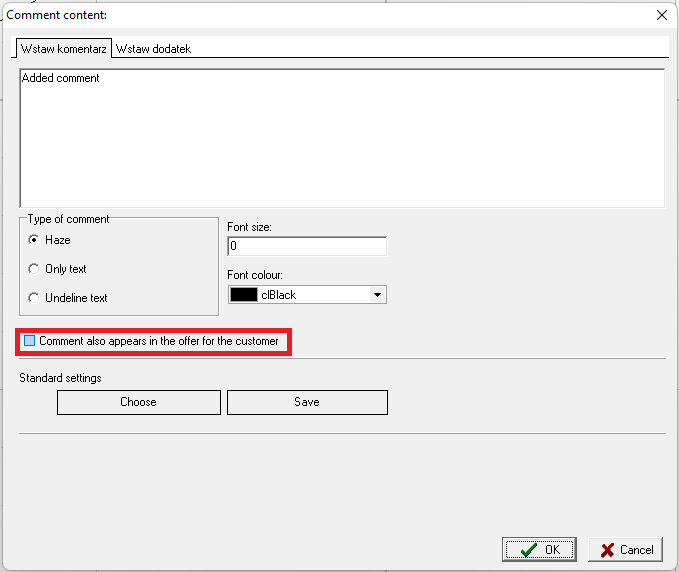Enable comment appearing in customer offer
The height and width of the screenshot is (572, 679).
[x=30, y=341]
